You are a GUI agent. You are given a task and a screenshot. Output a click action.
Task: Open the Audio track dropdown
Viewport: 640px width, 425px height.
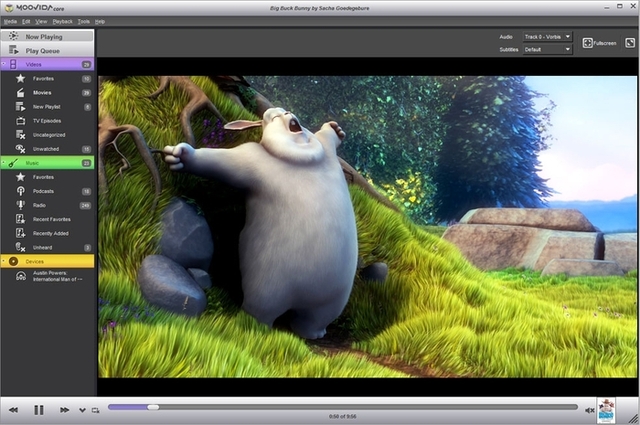(547, 37)
